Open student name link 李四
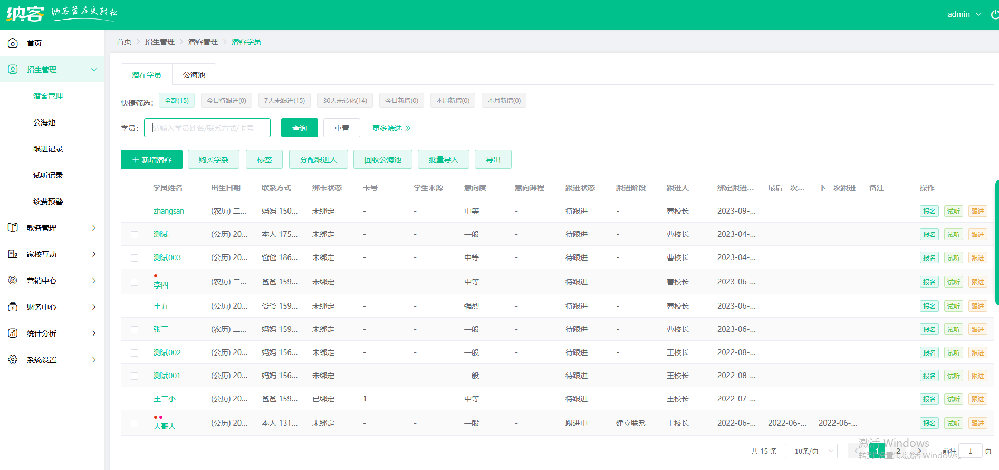The height and width of the screenshot is (470, 999). (x=161, y=285)
